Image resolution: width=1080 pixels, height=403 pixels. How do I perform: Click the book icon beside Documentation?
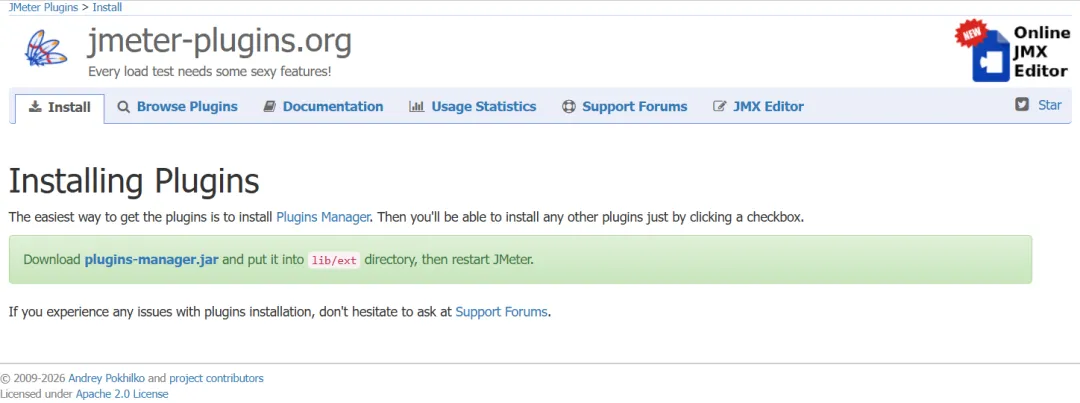point(269,107)
